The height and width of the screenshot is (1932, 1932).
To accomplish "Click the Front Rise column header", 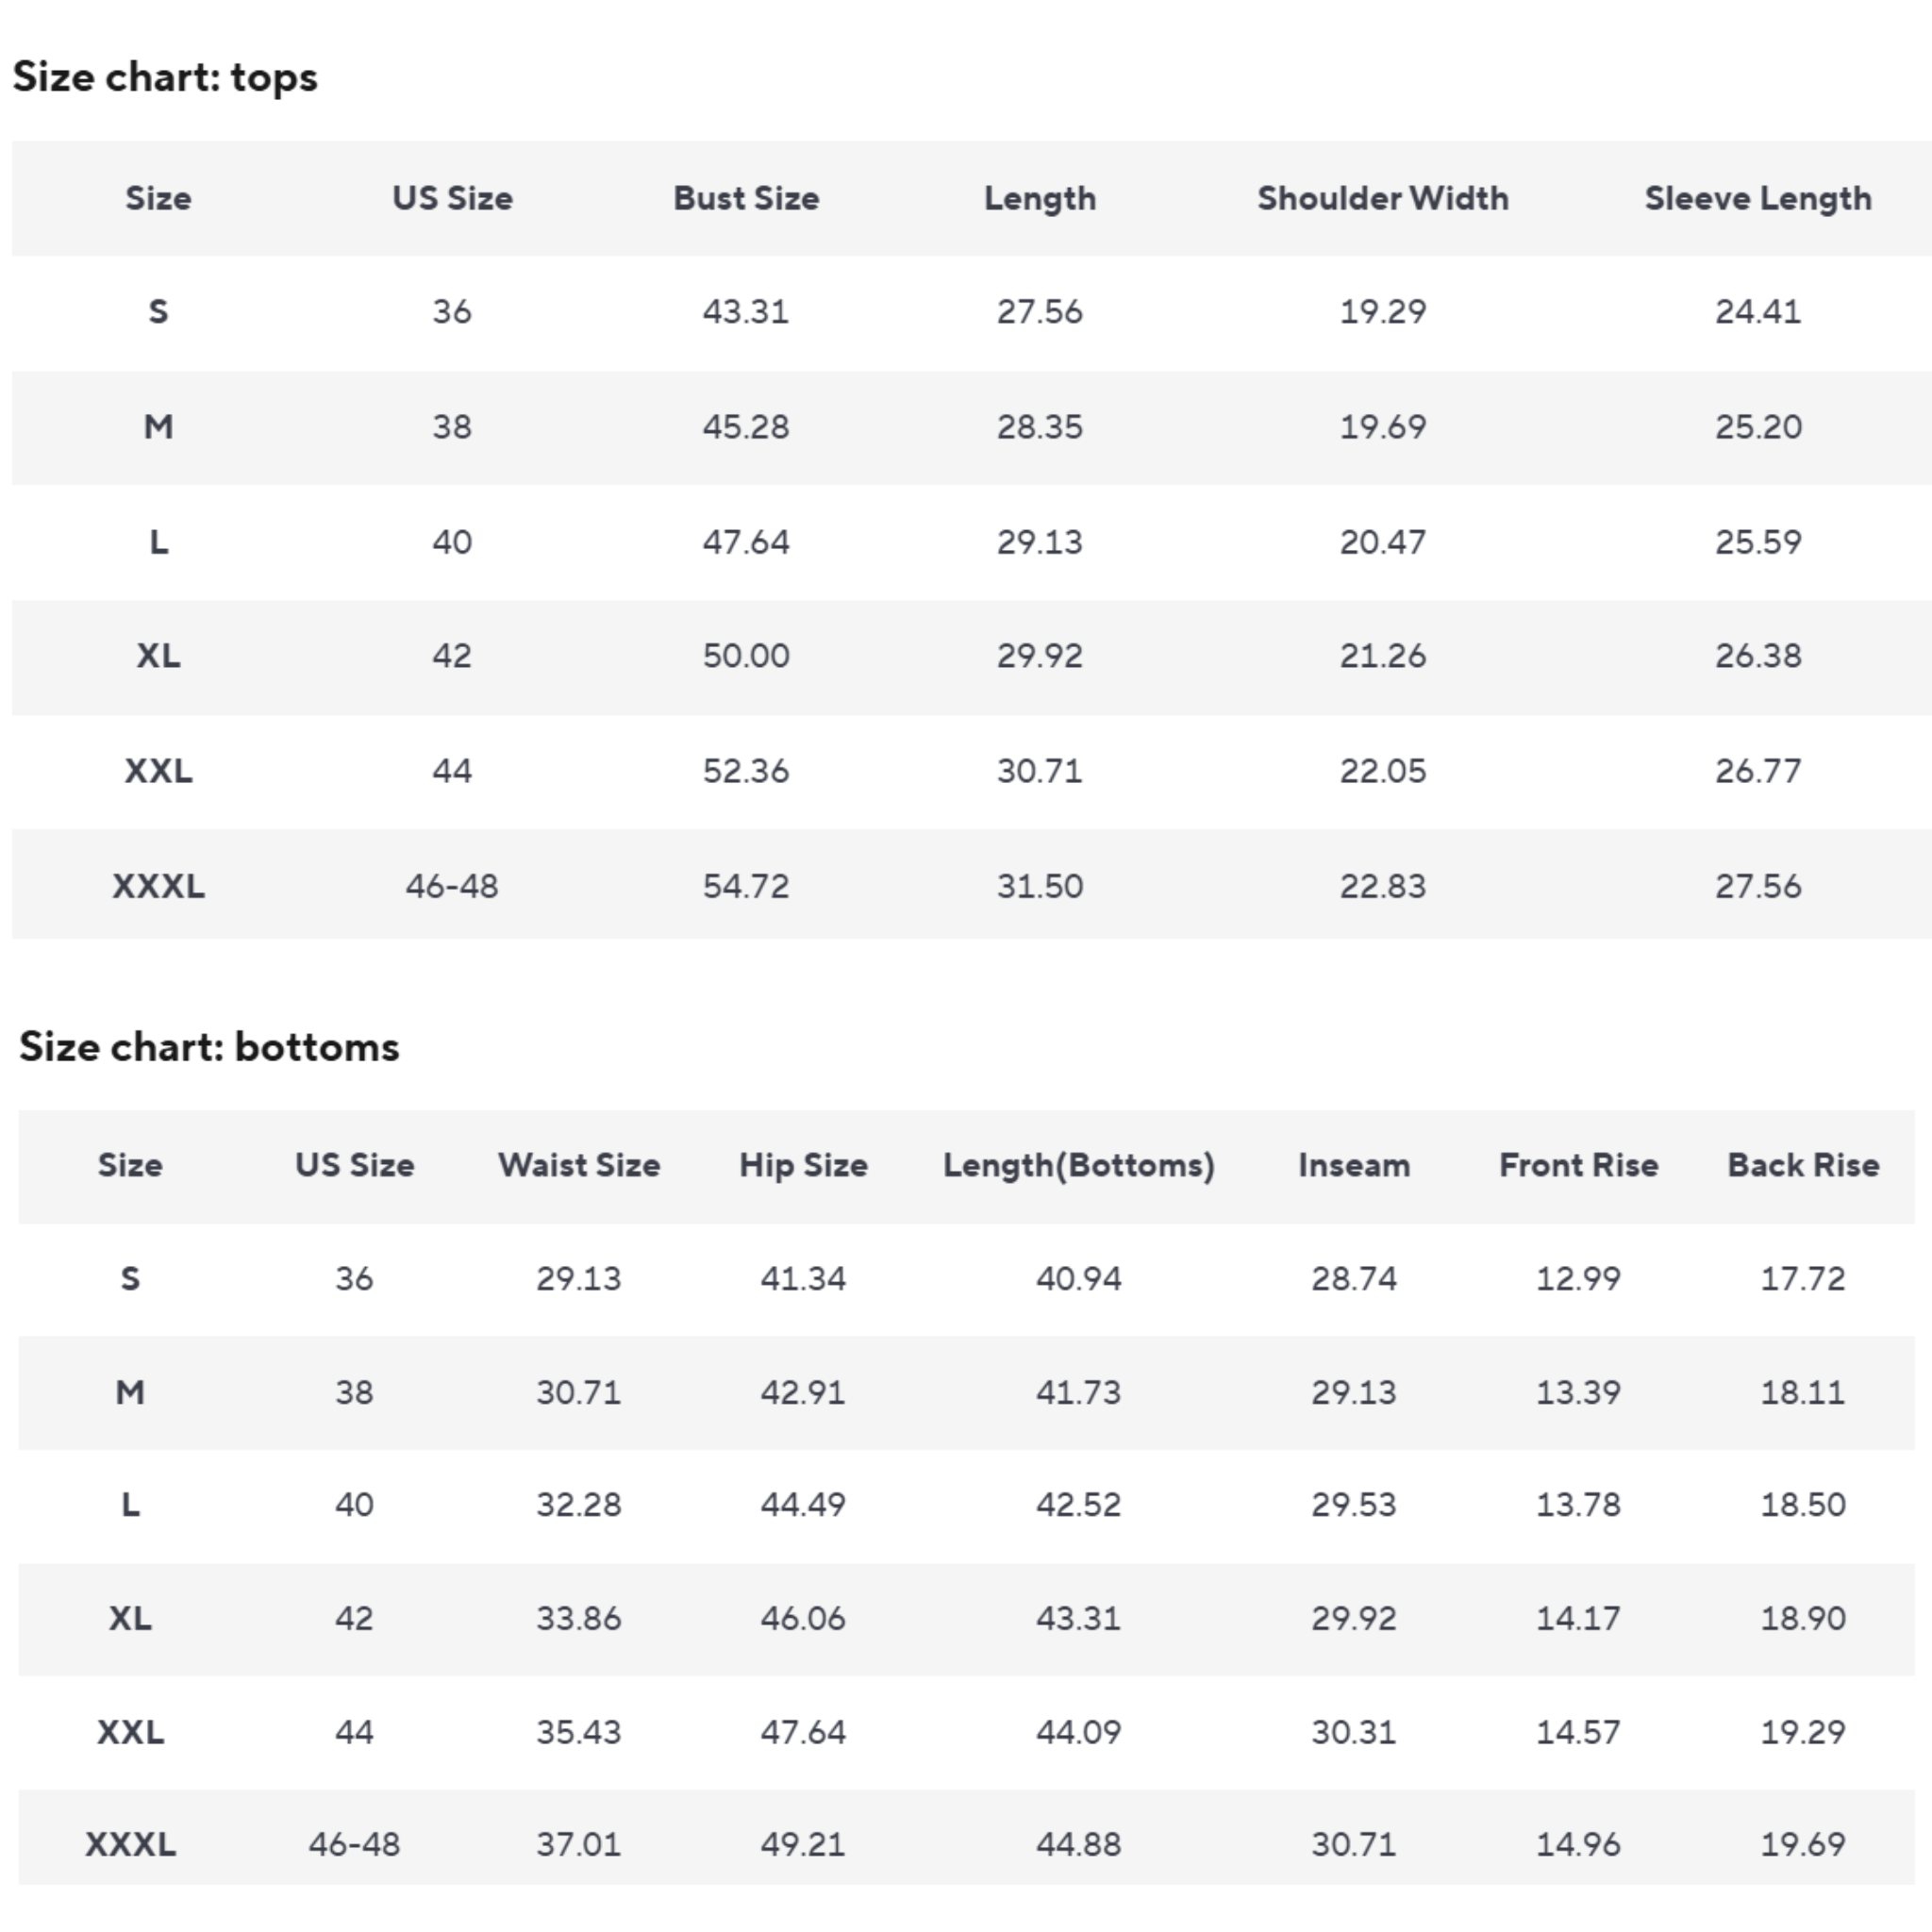I will click(x=1578, y=1165).
